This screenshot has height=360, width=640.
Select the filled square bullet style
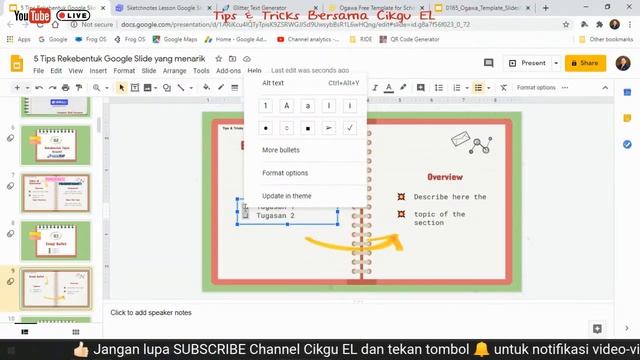tap(308, 128)
